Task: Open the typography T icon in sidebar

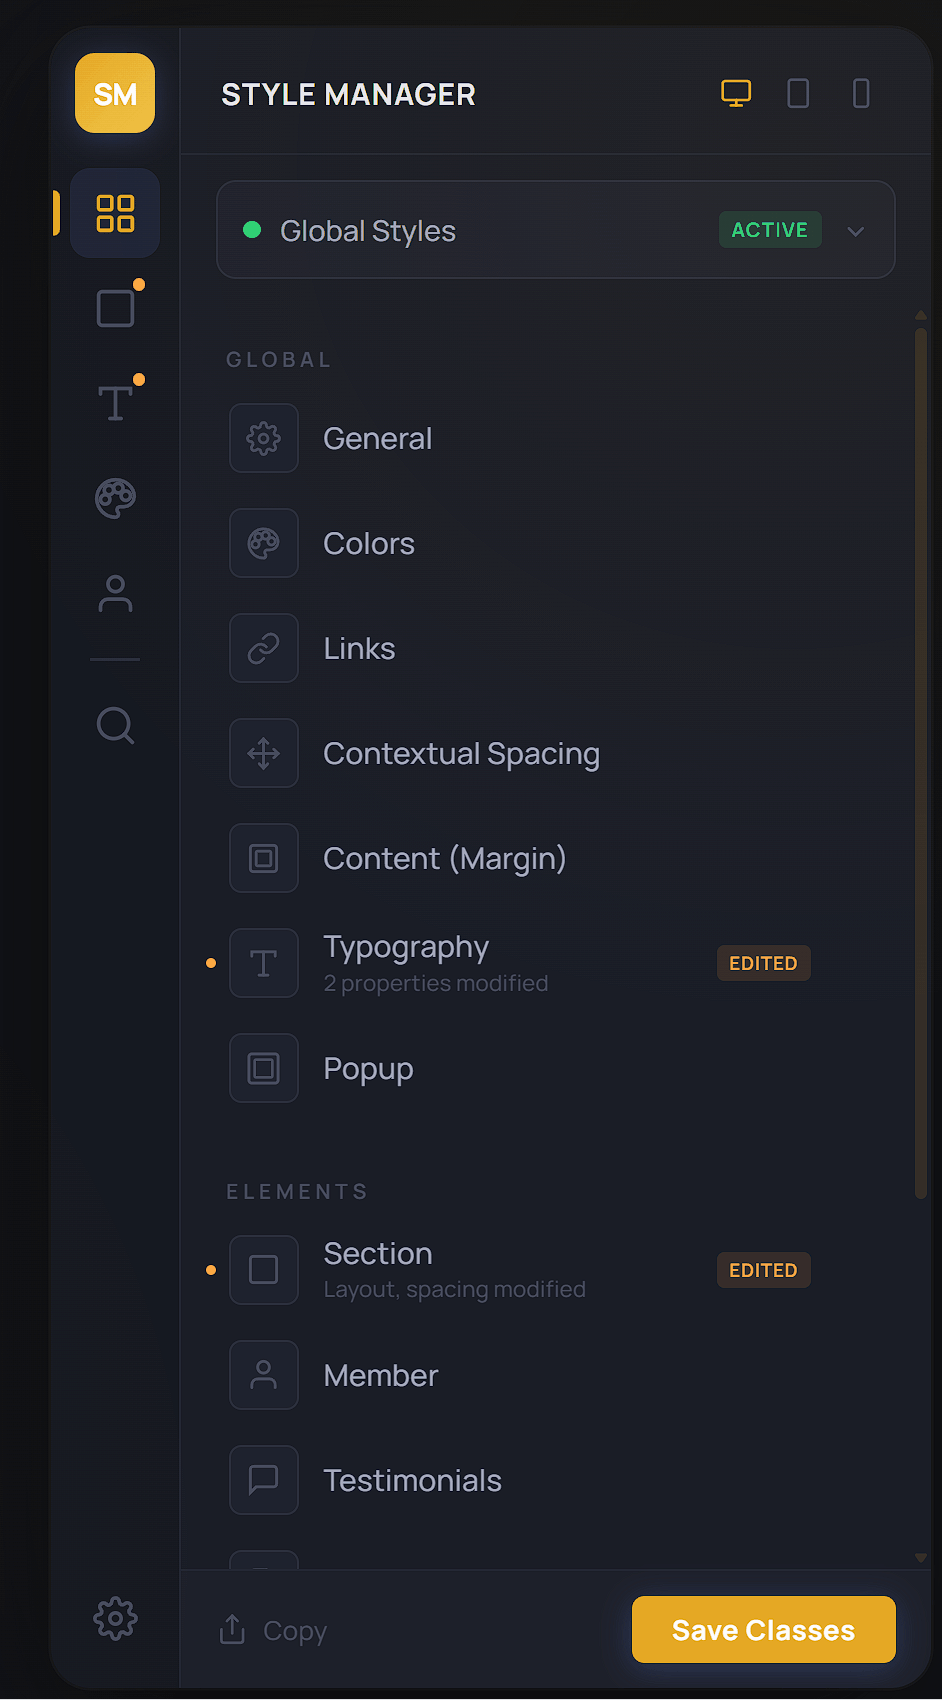Action: (115, 403)
